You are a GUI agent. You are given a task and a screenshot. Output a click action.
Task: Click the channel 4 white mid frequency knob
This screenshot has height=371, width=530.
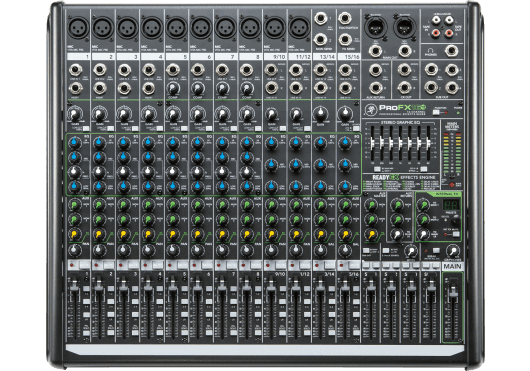pyautogui.click(x=148, y=172)
